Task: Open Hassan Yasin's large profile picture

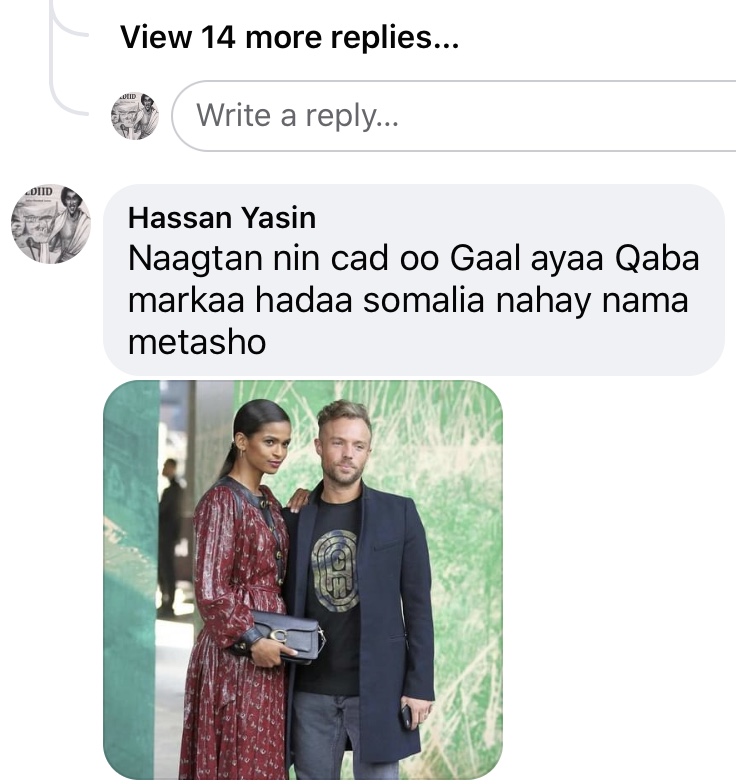Action: coord(50,224)
